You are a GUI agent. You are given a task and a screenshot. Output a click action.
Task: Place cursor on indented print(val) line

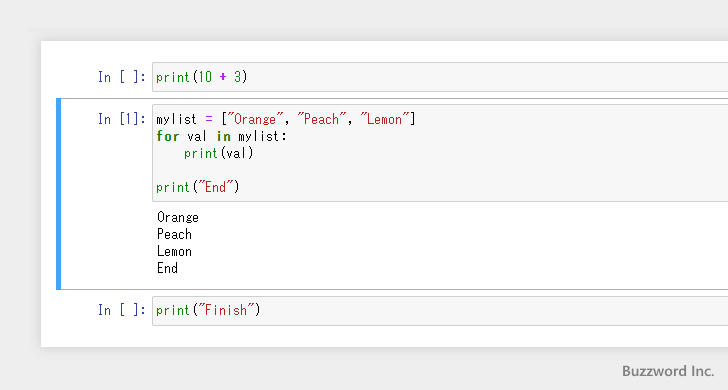tap(218, 153)
